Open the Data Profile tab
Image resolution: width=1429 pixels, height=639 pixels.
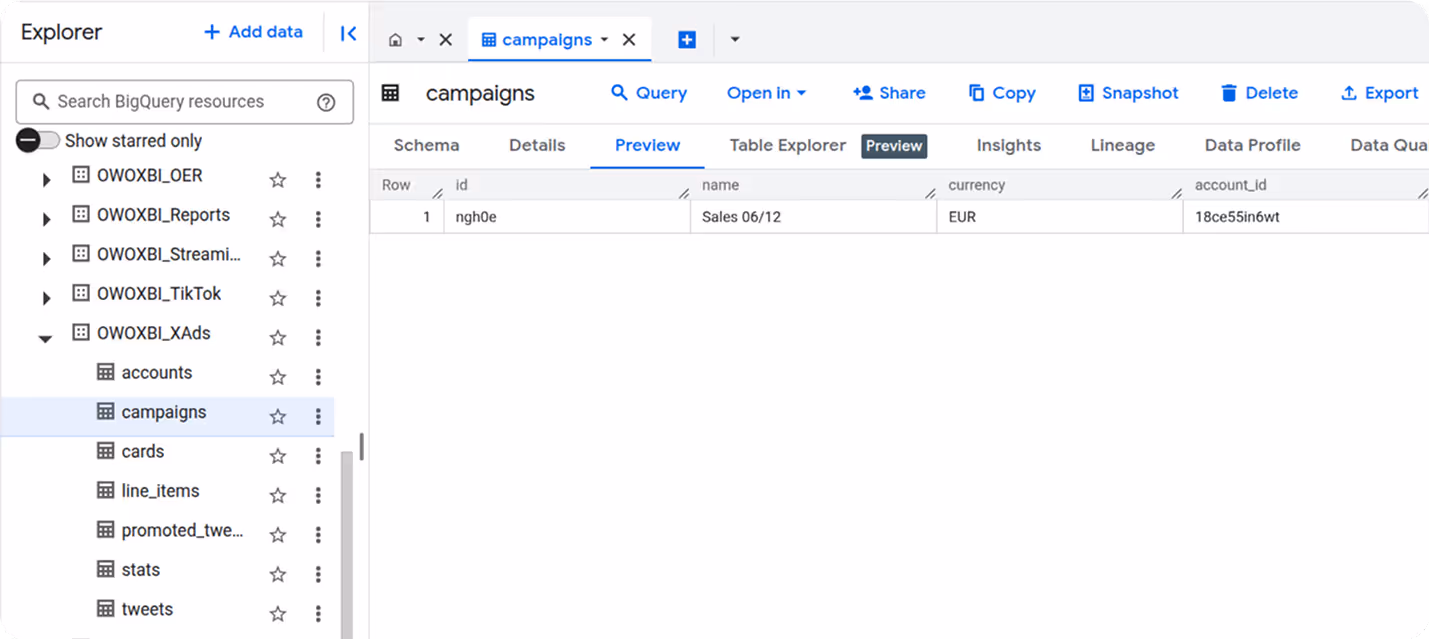click(x=1252, y=145)
